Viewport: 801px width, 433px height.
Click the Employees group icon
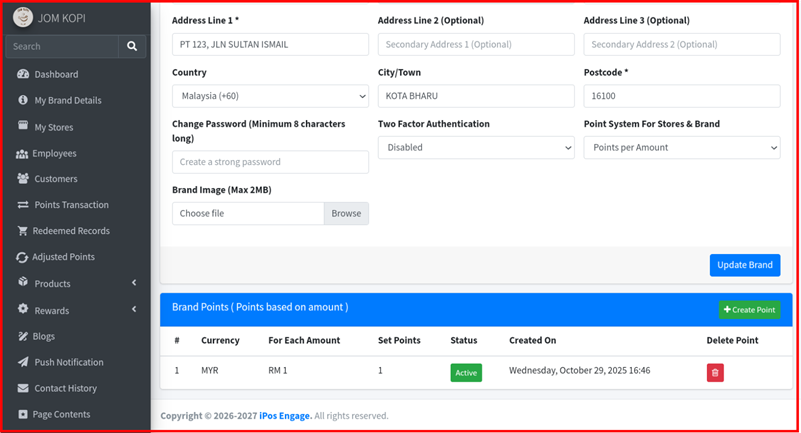[x=23, y=153]
